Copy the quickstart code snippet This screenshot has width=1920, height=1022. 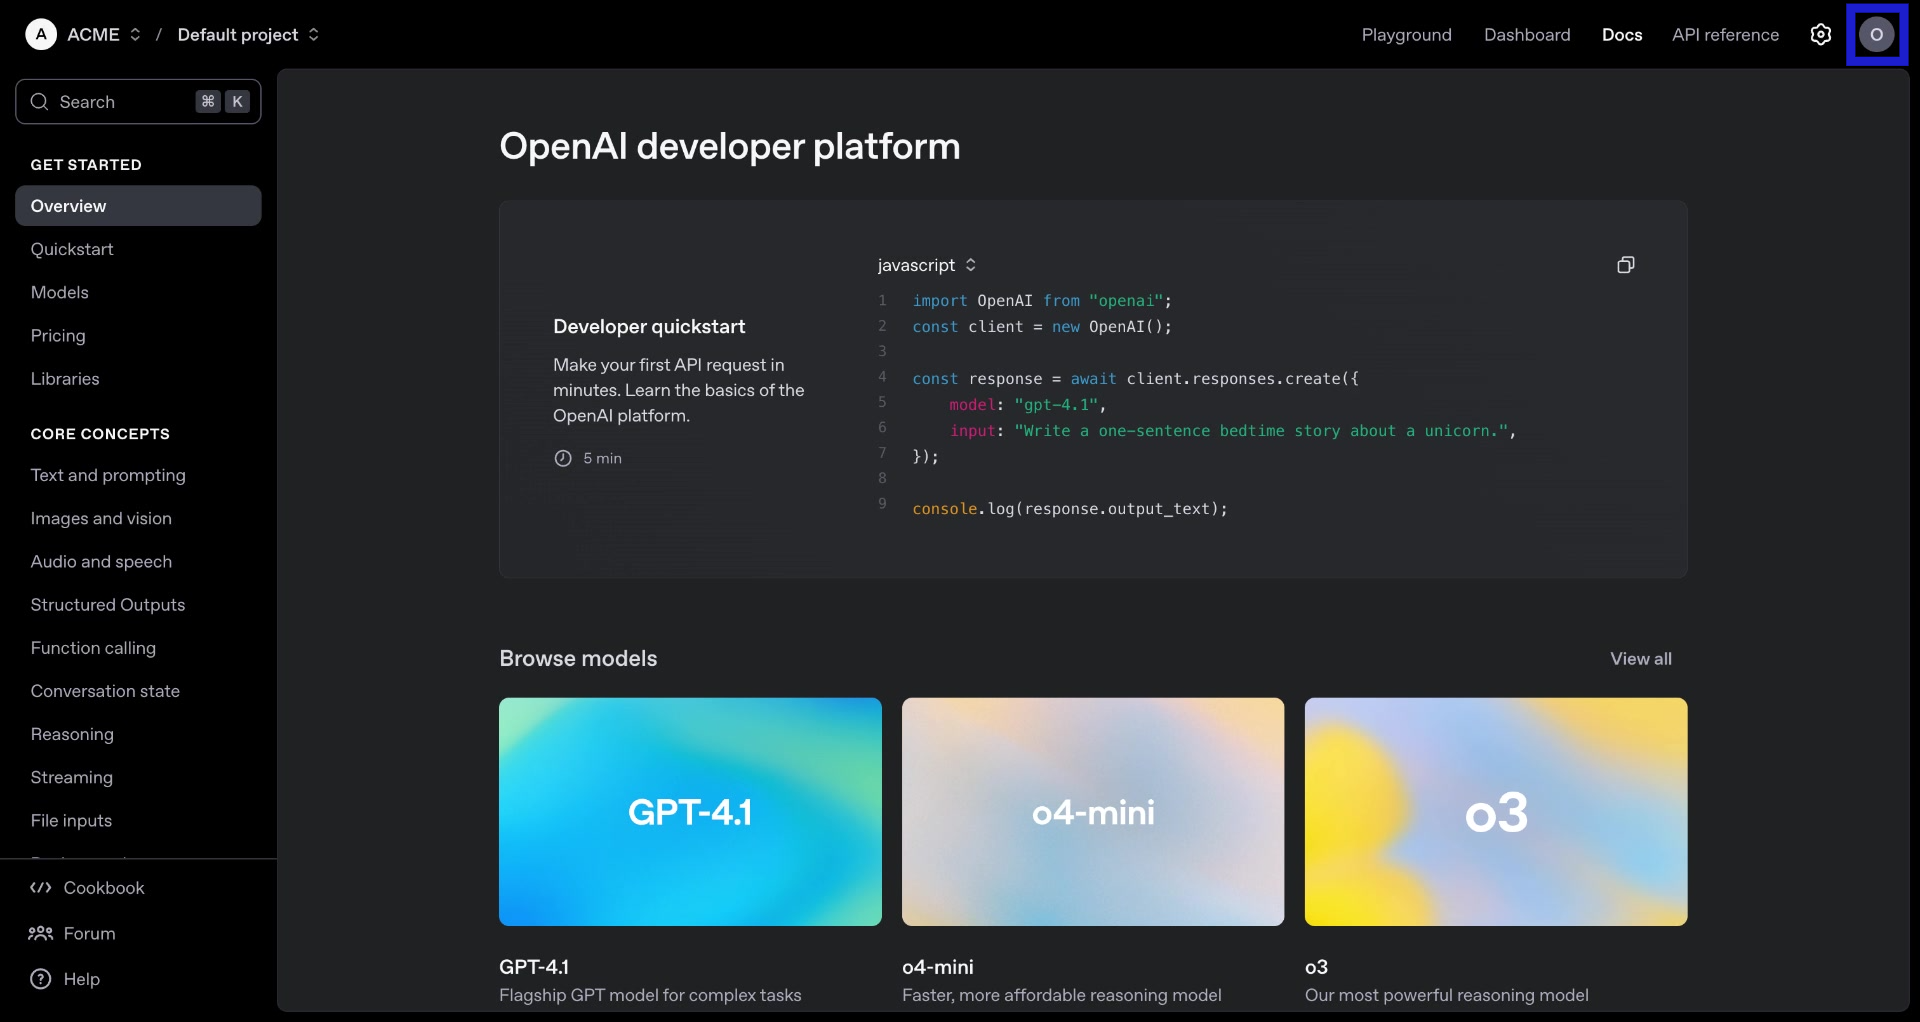1625,265
